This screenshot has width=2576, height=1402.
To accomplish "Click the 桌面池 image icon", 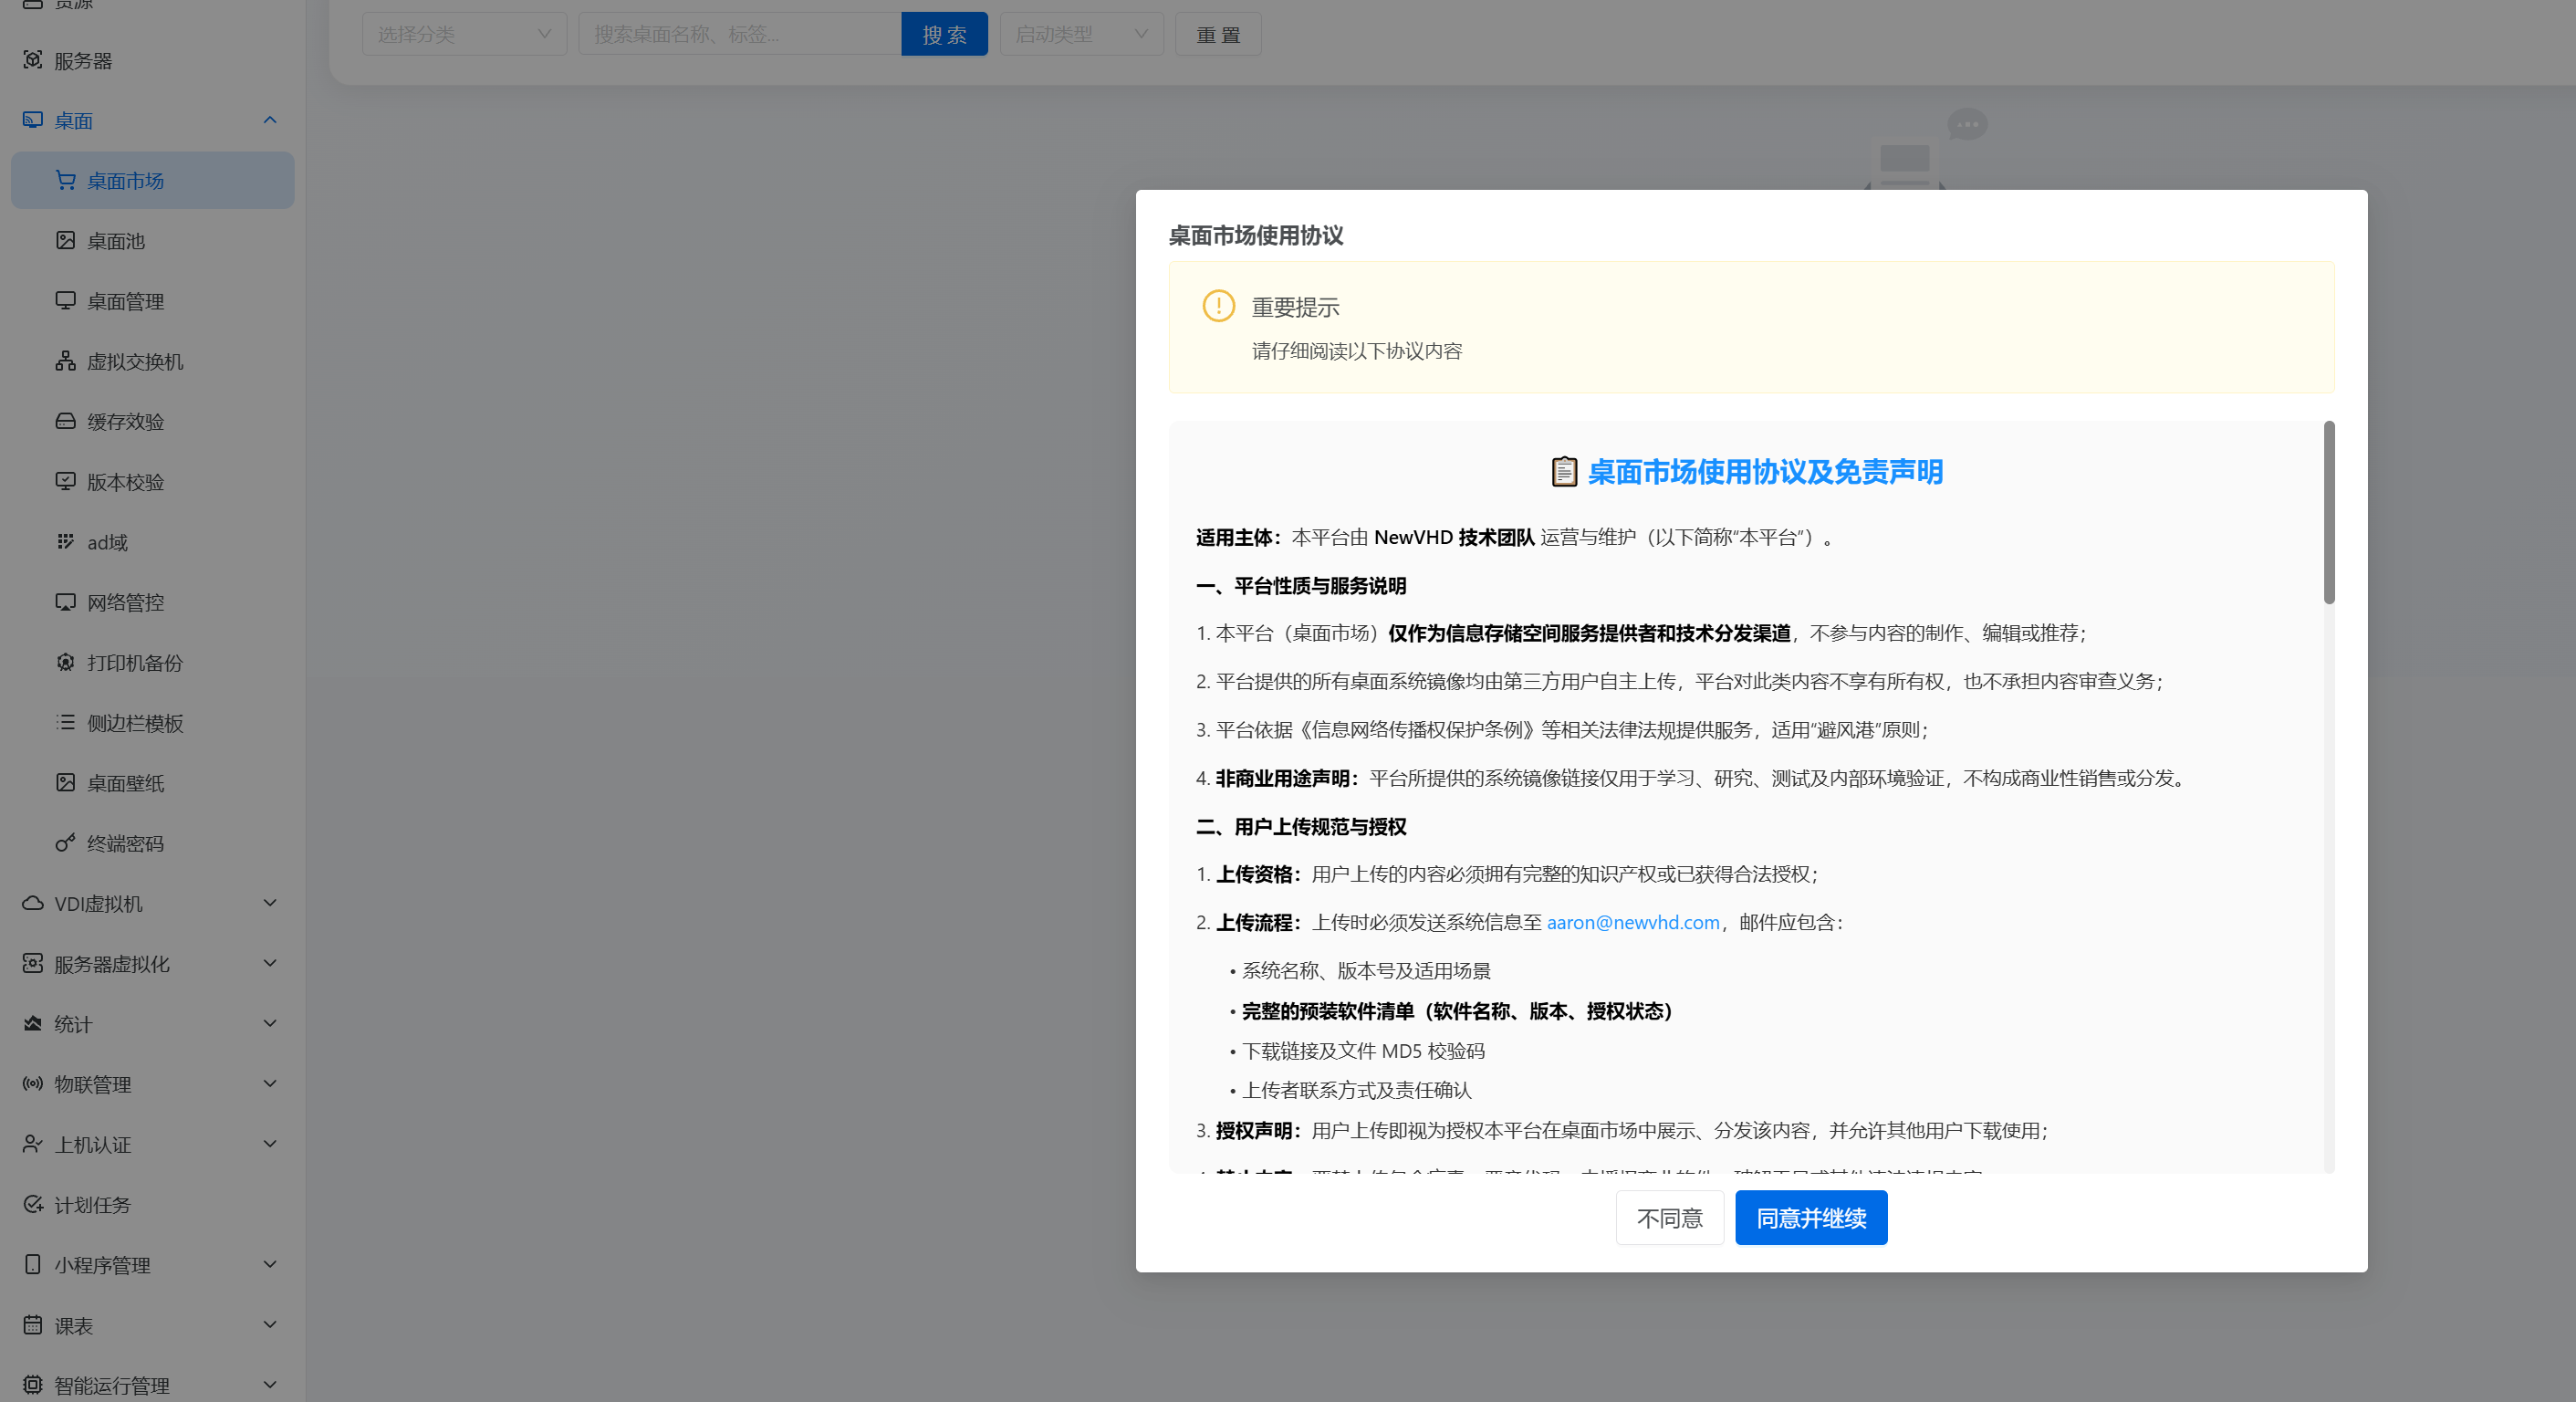I will (x=65, y=240).
